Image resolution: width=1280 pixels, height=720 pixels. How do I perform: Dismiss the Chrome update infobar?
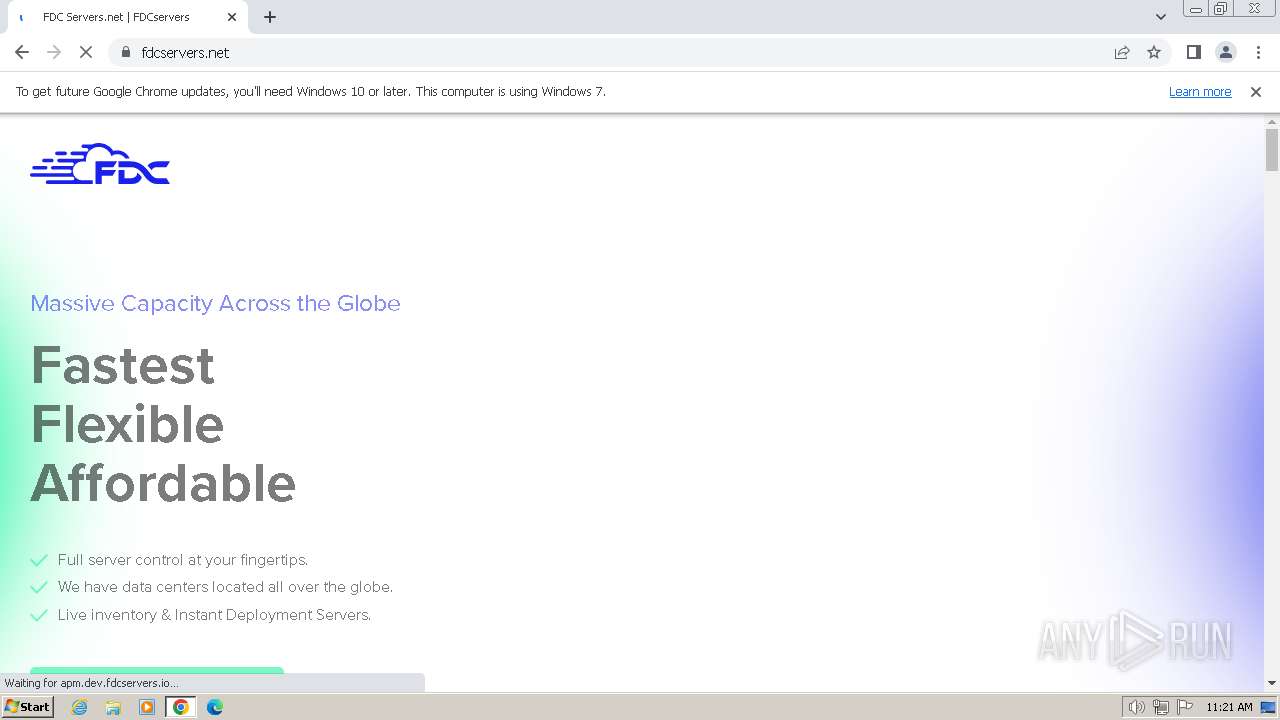point(1256,91)
